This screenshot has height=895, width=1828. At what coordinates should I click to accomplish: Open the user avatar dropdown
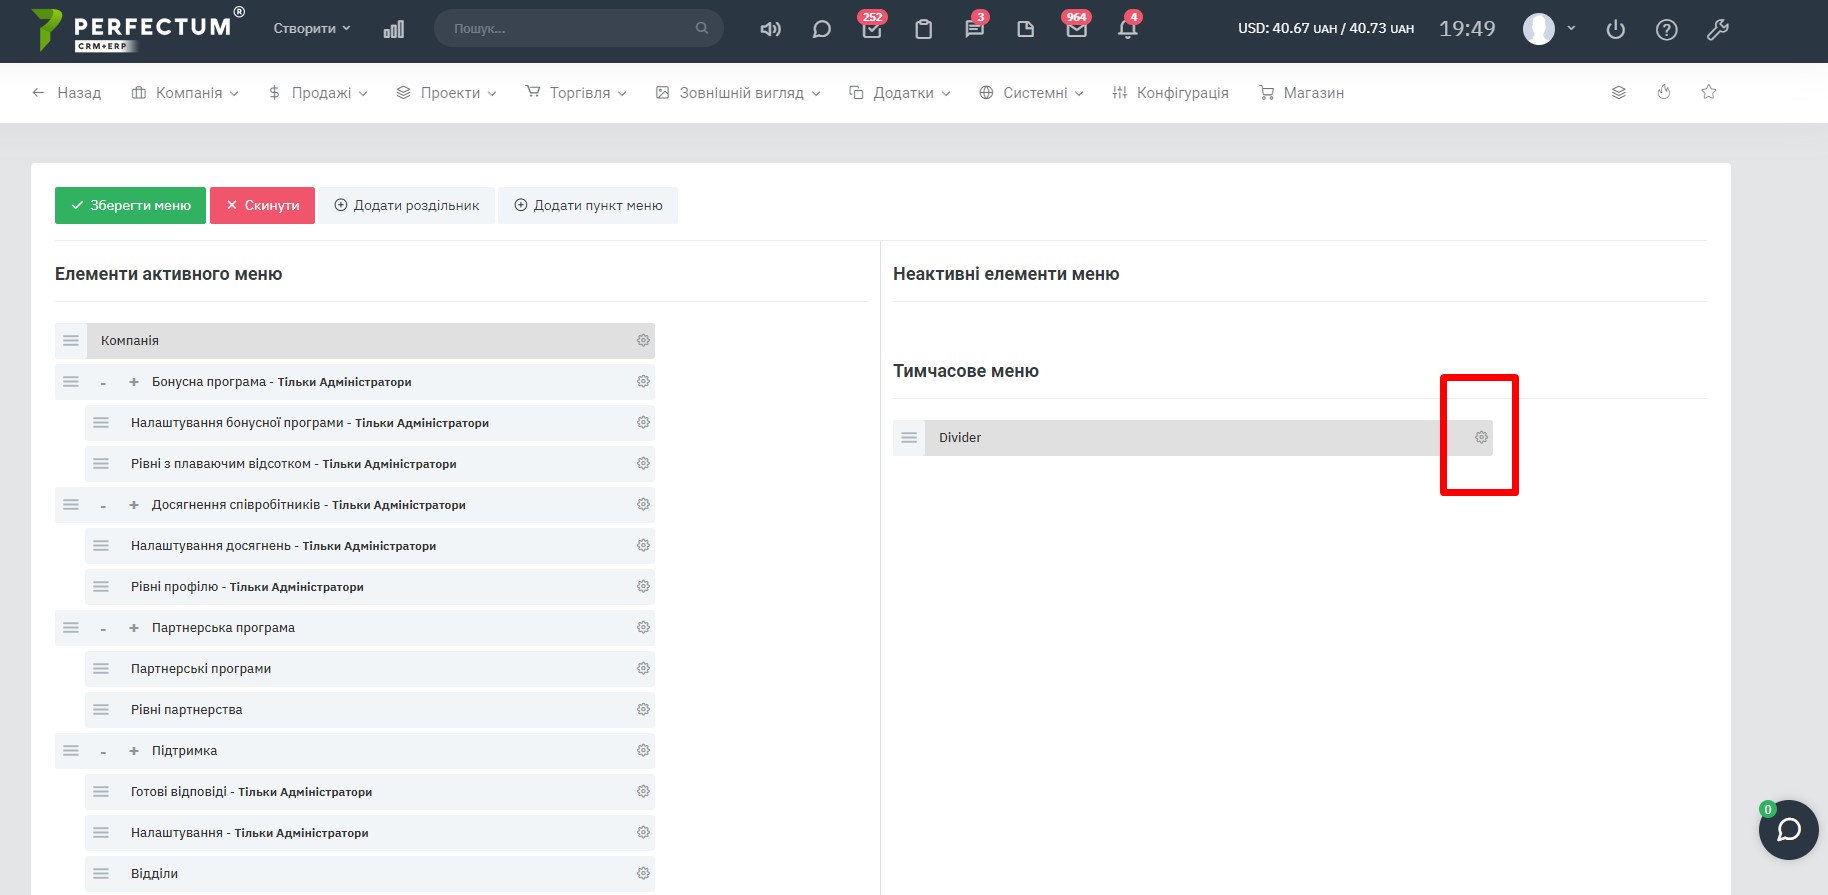click(x=1548, y=29)
